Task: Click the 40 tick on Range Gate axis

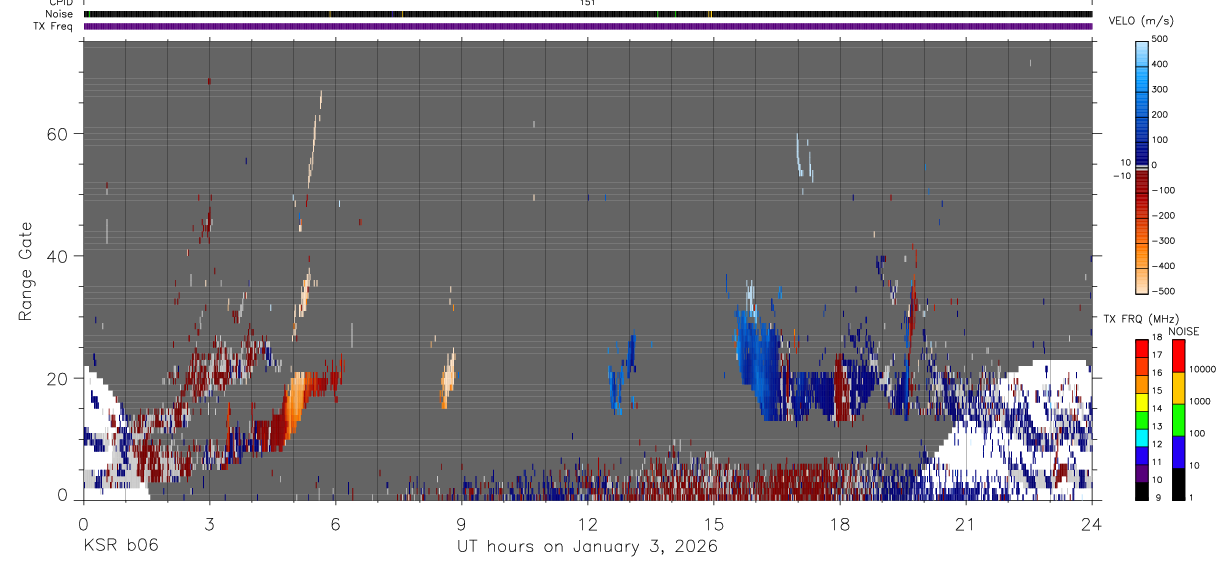Action: (x=57, y=256)
